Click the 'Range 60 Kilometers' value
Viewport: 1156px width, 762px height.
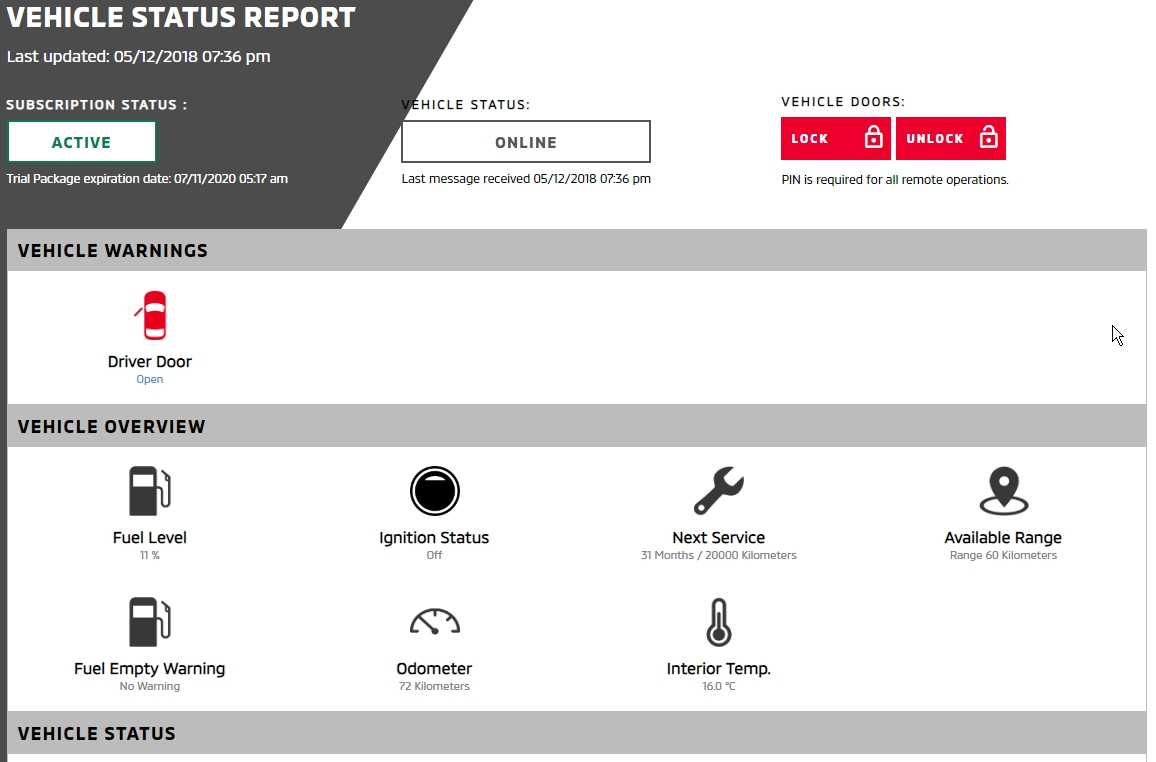click(1003, 555)
